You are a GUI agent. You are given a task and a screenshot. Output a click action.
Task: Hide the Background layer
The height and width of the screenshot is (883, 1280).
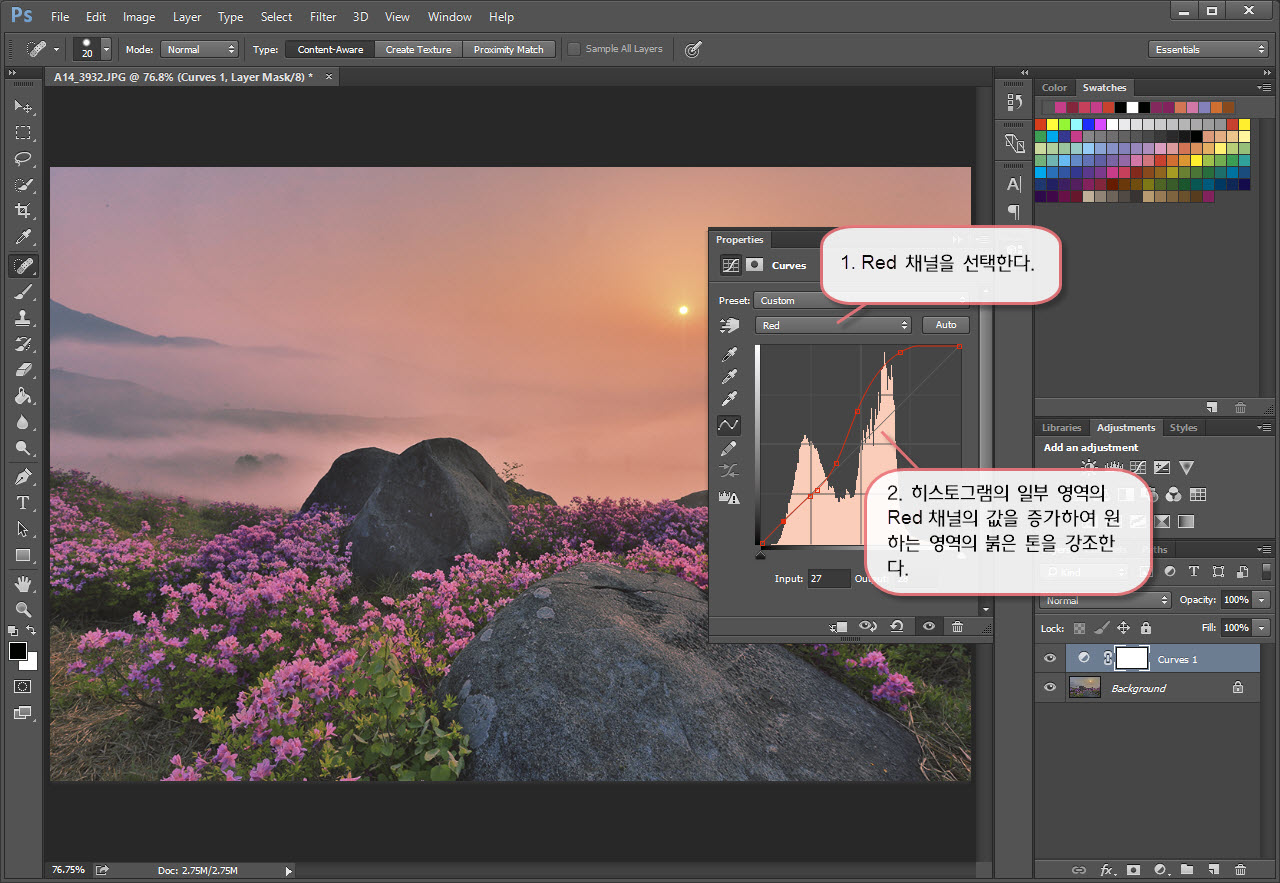click(1049, 688)
